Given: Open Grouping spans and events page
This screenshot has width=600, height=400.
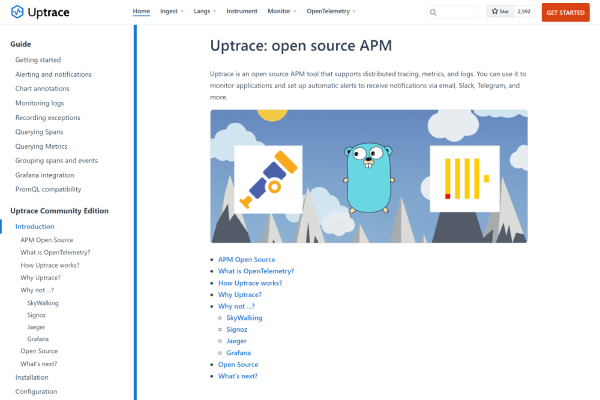Looking at the screenshot, I should [56, 160].
